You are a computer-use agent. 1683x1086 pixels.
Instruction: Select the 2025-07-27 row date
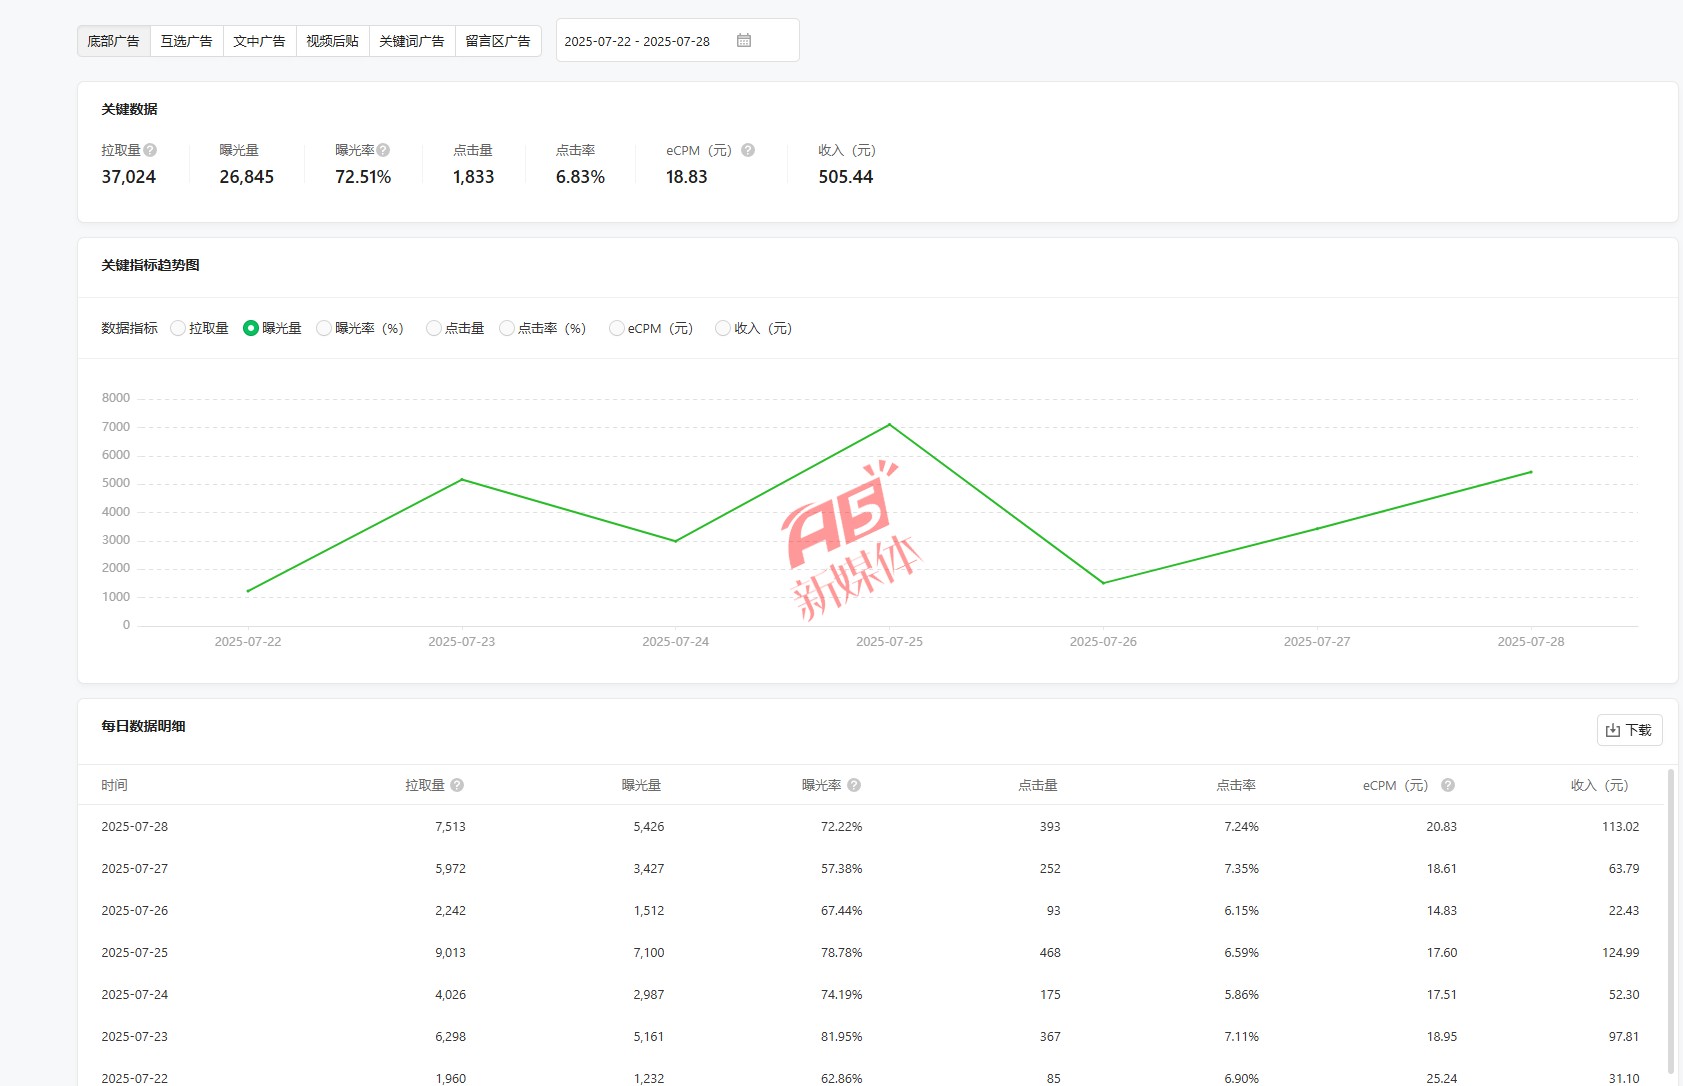coord(134,869)
